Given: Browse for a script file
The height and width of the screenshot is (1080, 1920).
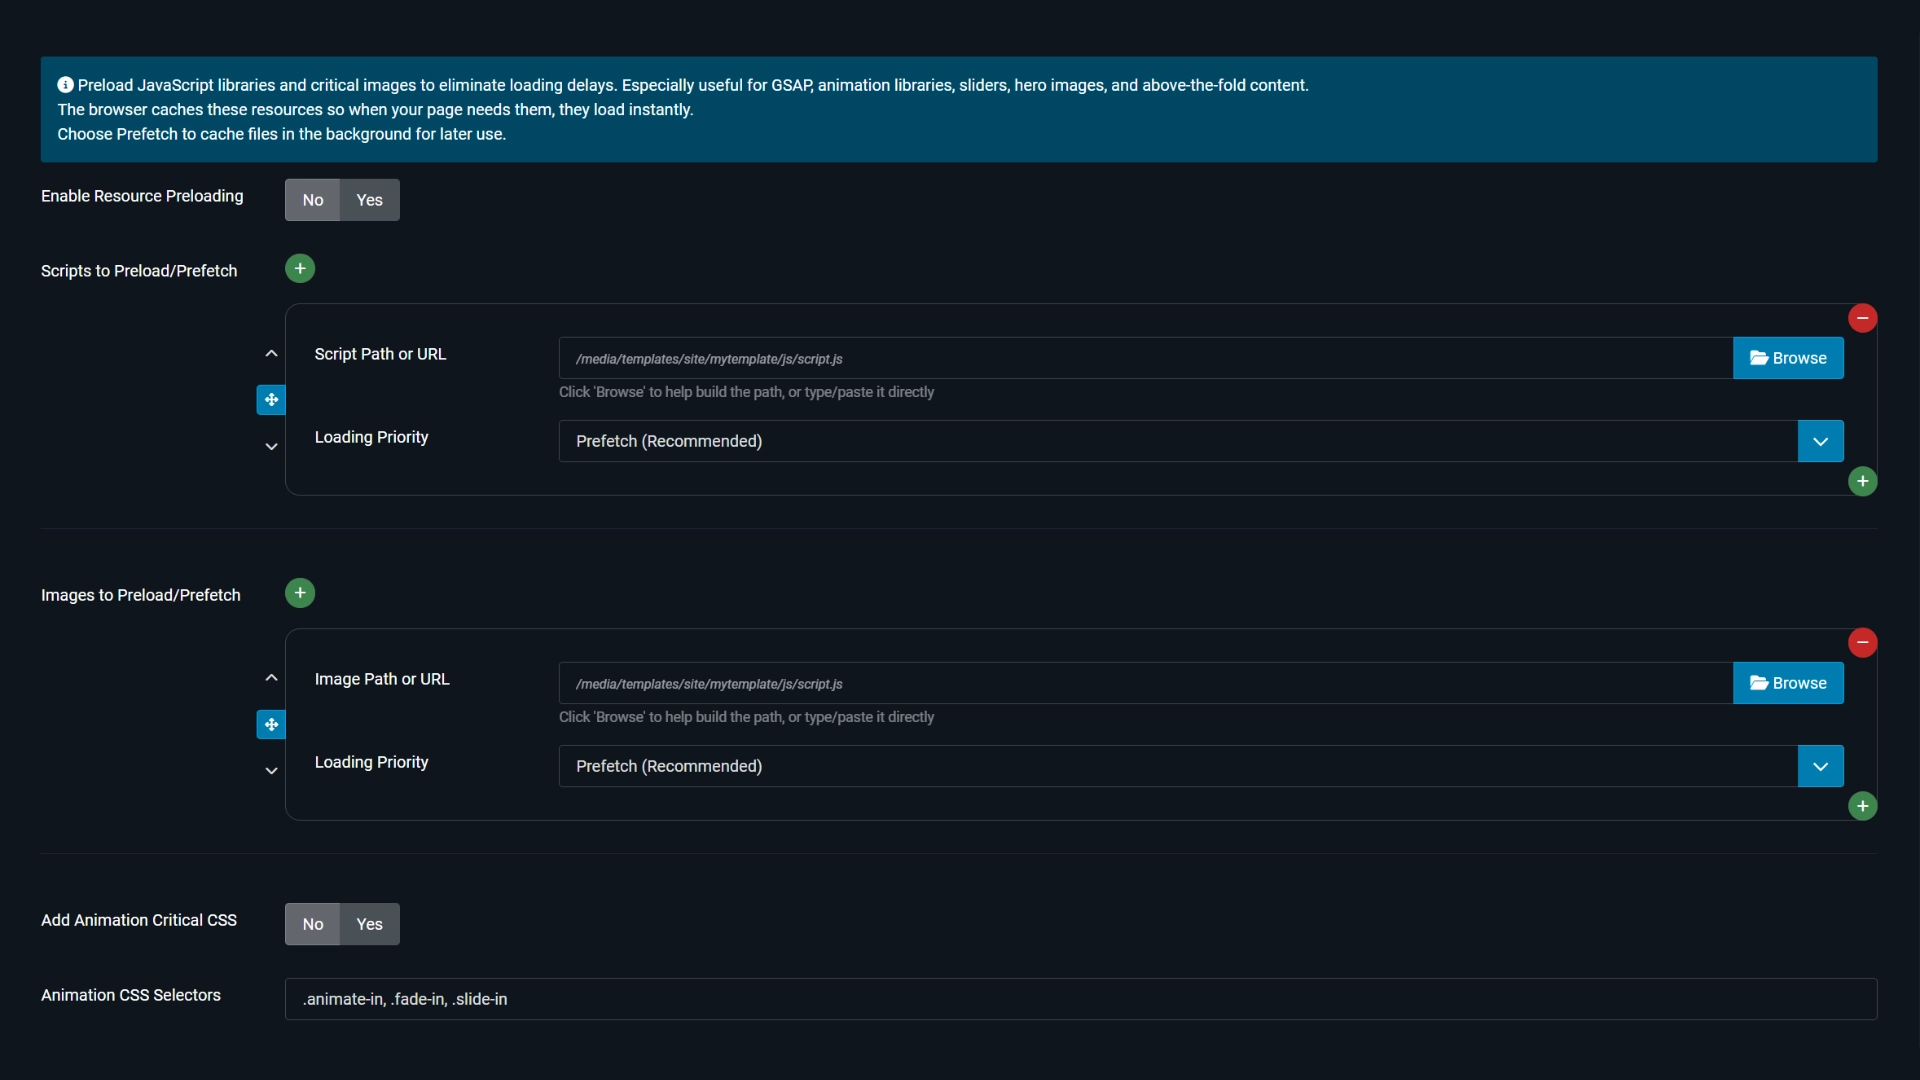Looking at the screenshot, I should 1788,358.
